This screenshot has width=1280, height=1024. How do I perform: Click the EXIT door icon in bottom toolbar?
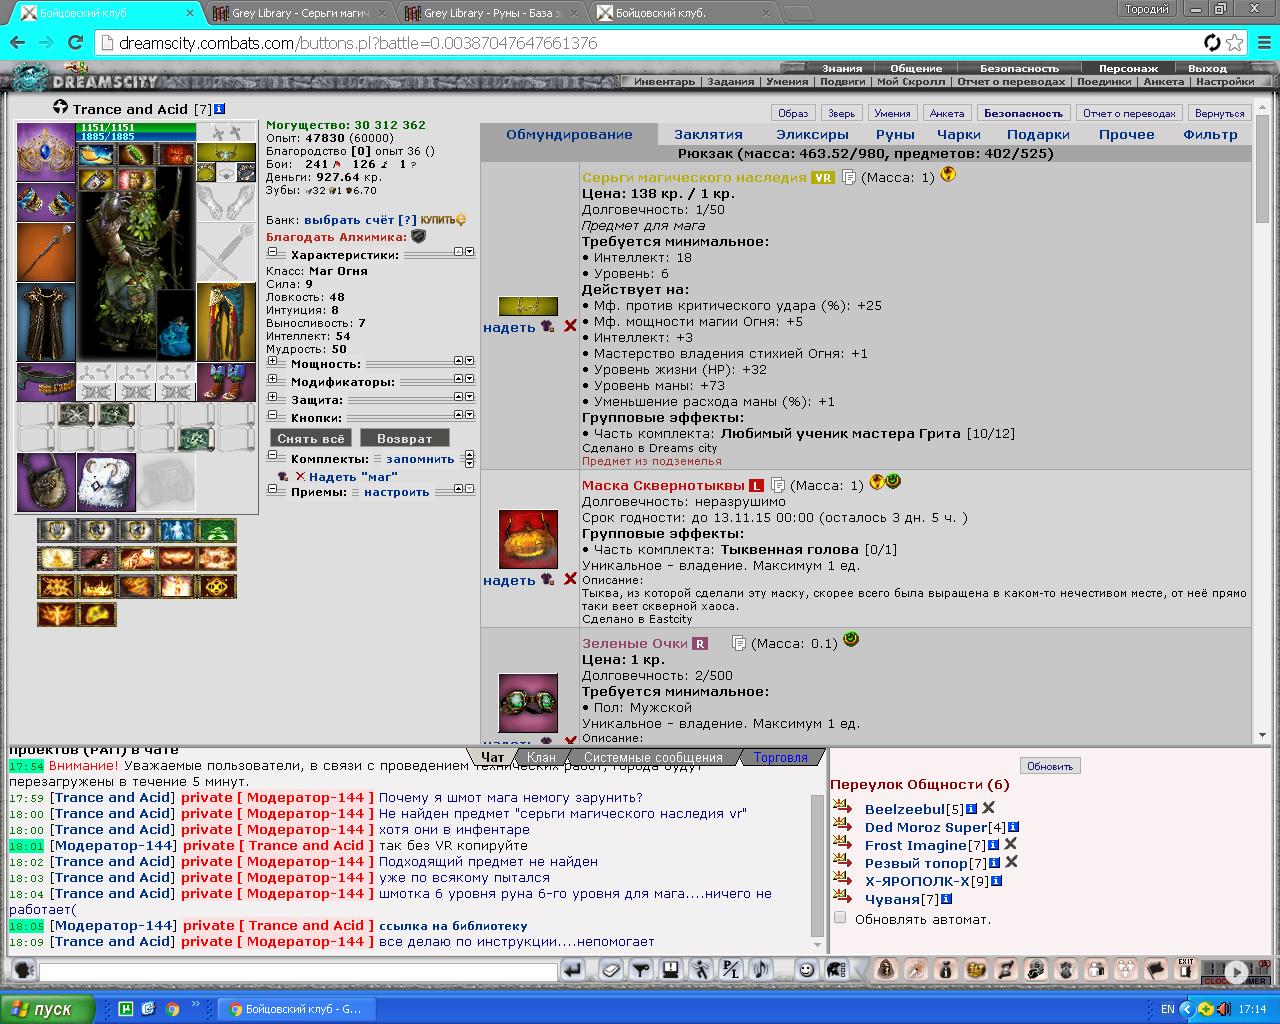1186,969
